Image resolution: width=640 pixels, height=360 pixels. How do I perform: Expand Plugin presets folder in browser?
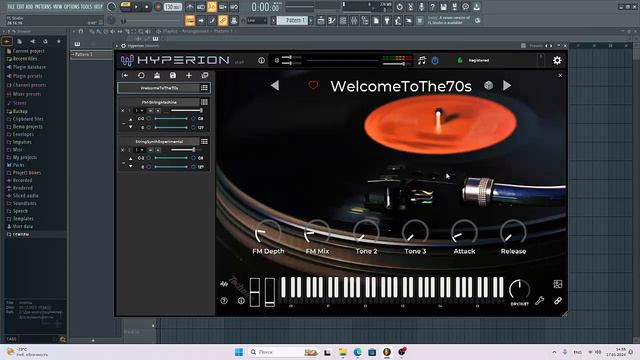point(27,76)
